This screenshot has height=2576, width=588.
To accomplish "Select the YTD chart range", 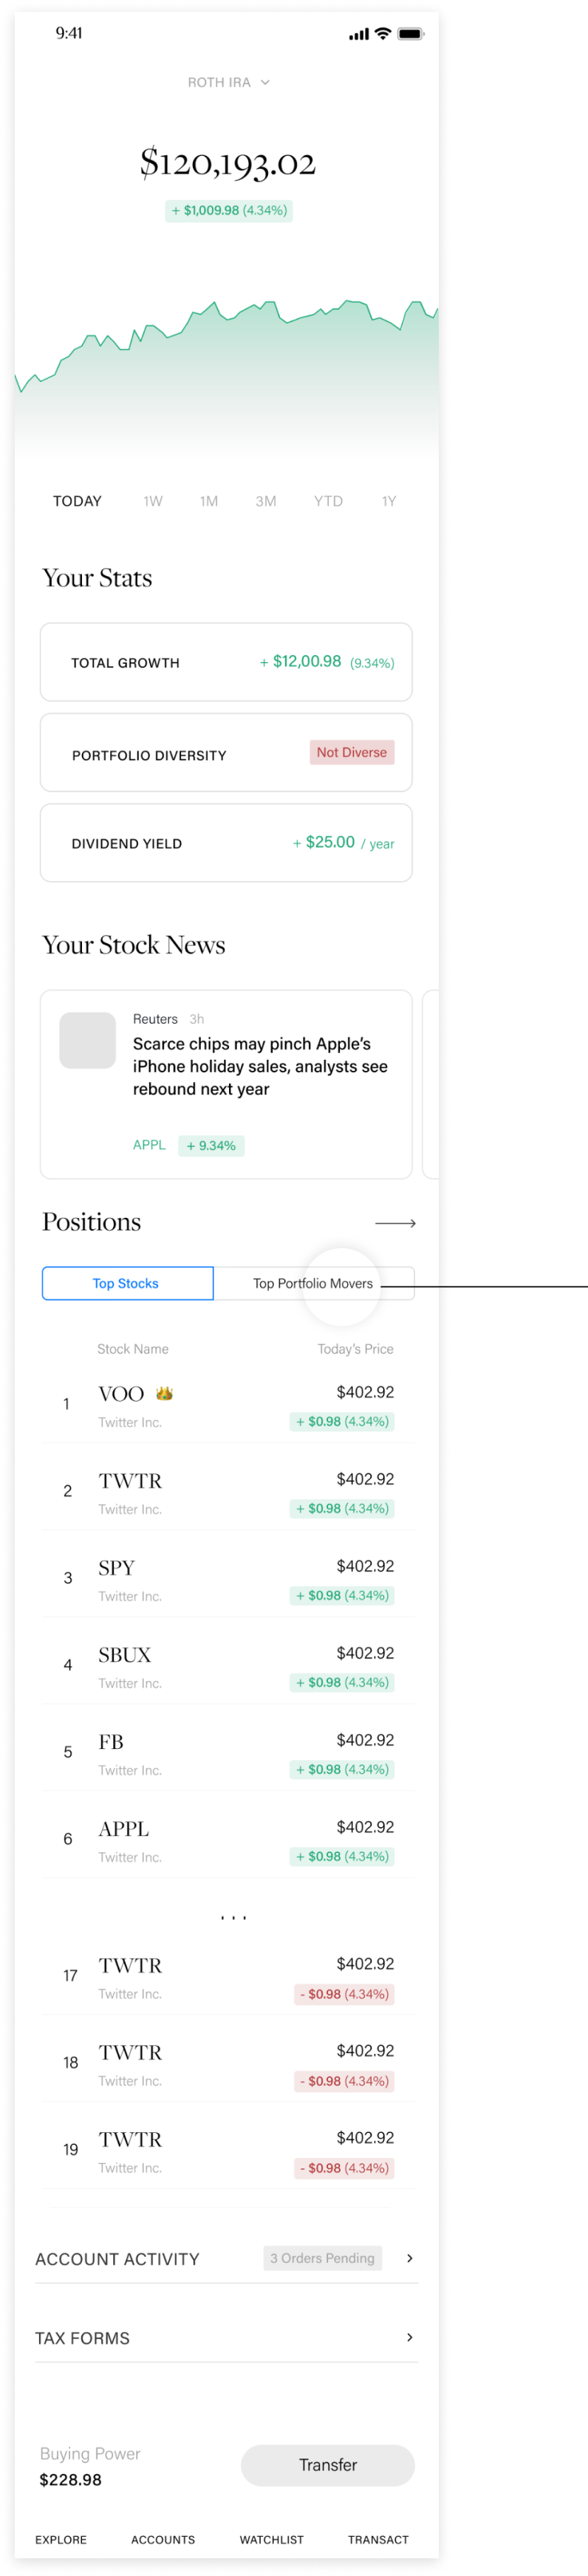I will coord(328,501).
